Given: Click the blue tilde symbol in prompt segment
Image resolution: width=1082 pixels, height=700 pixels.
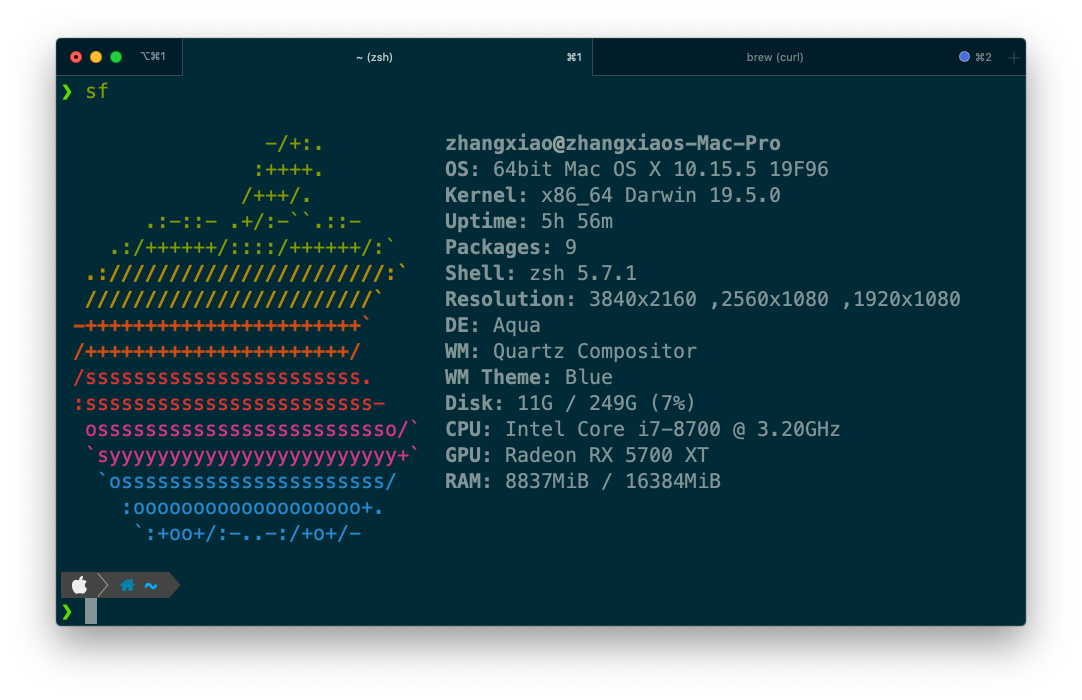Looking at the screenshot, I should [x=151, y=585].
